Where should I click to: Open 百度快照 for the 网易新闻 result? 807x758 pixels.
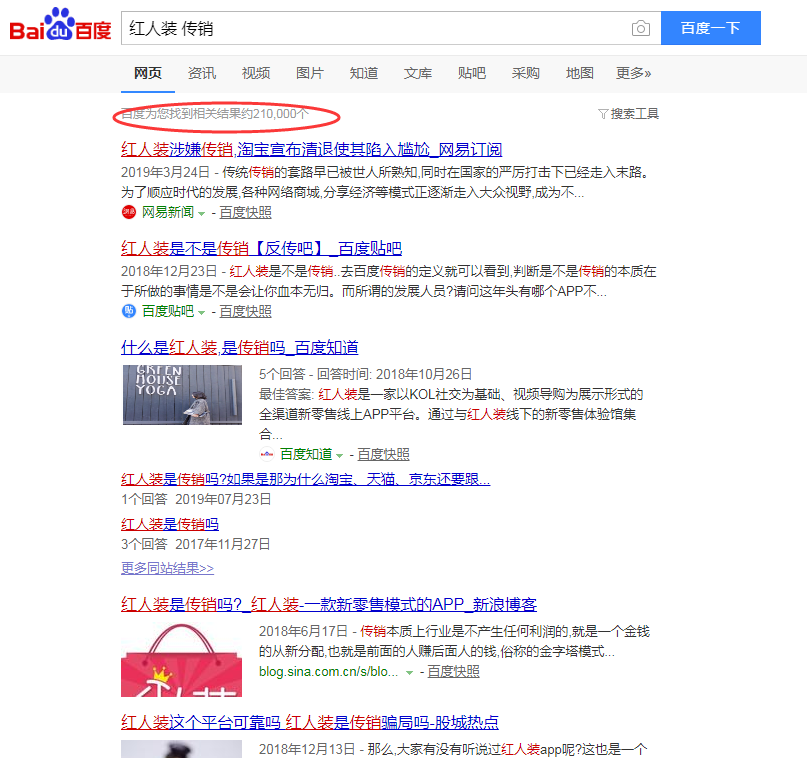[245, 212]
